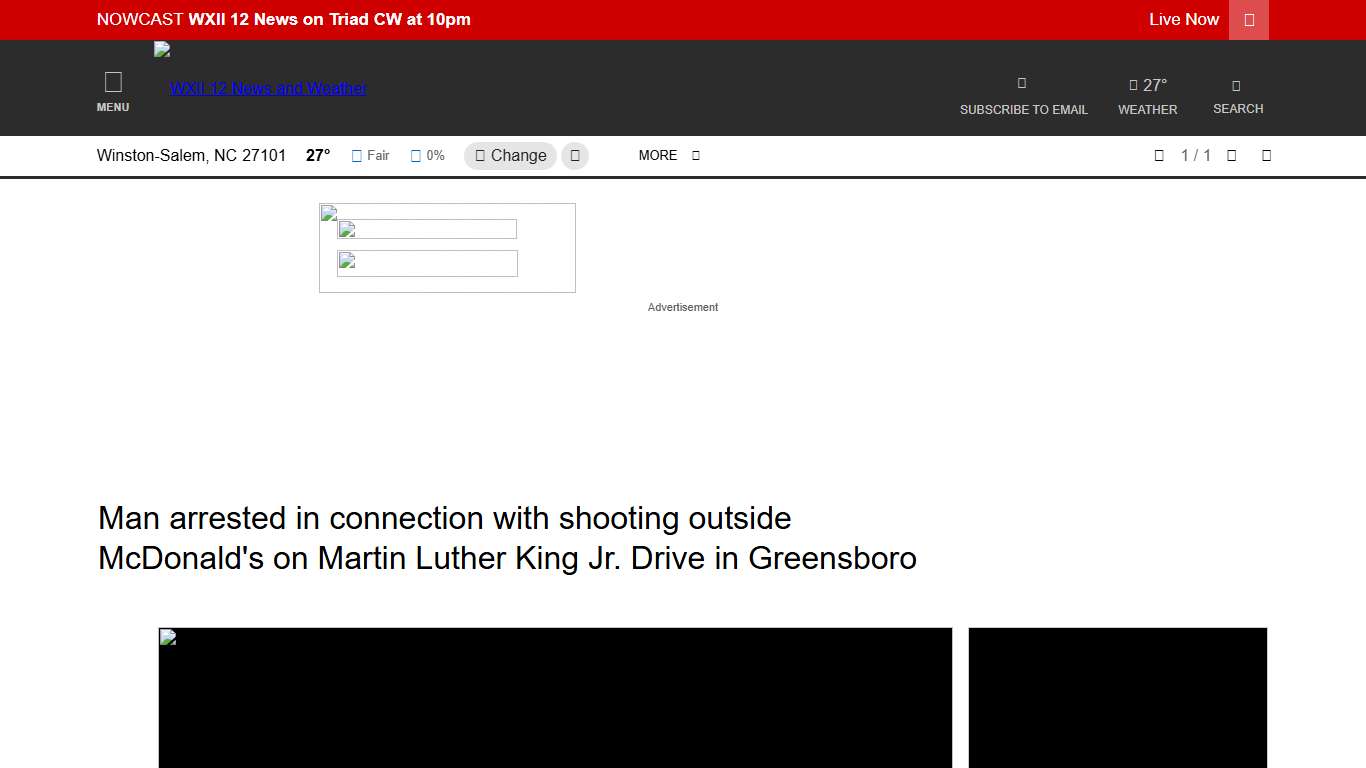Image resolution: width=1366 pixels, height=768 pixels.
Task: Click the Live Now icon button
Action: (x=1248, y=20)
